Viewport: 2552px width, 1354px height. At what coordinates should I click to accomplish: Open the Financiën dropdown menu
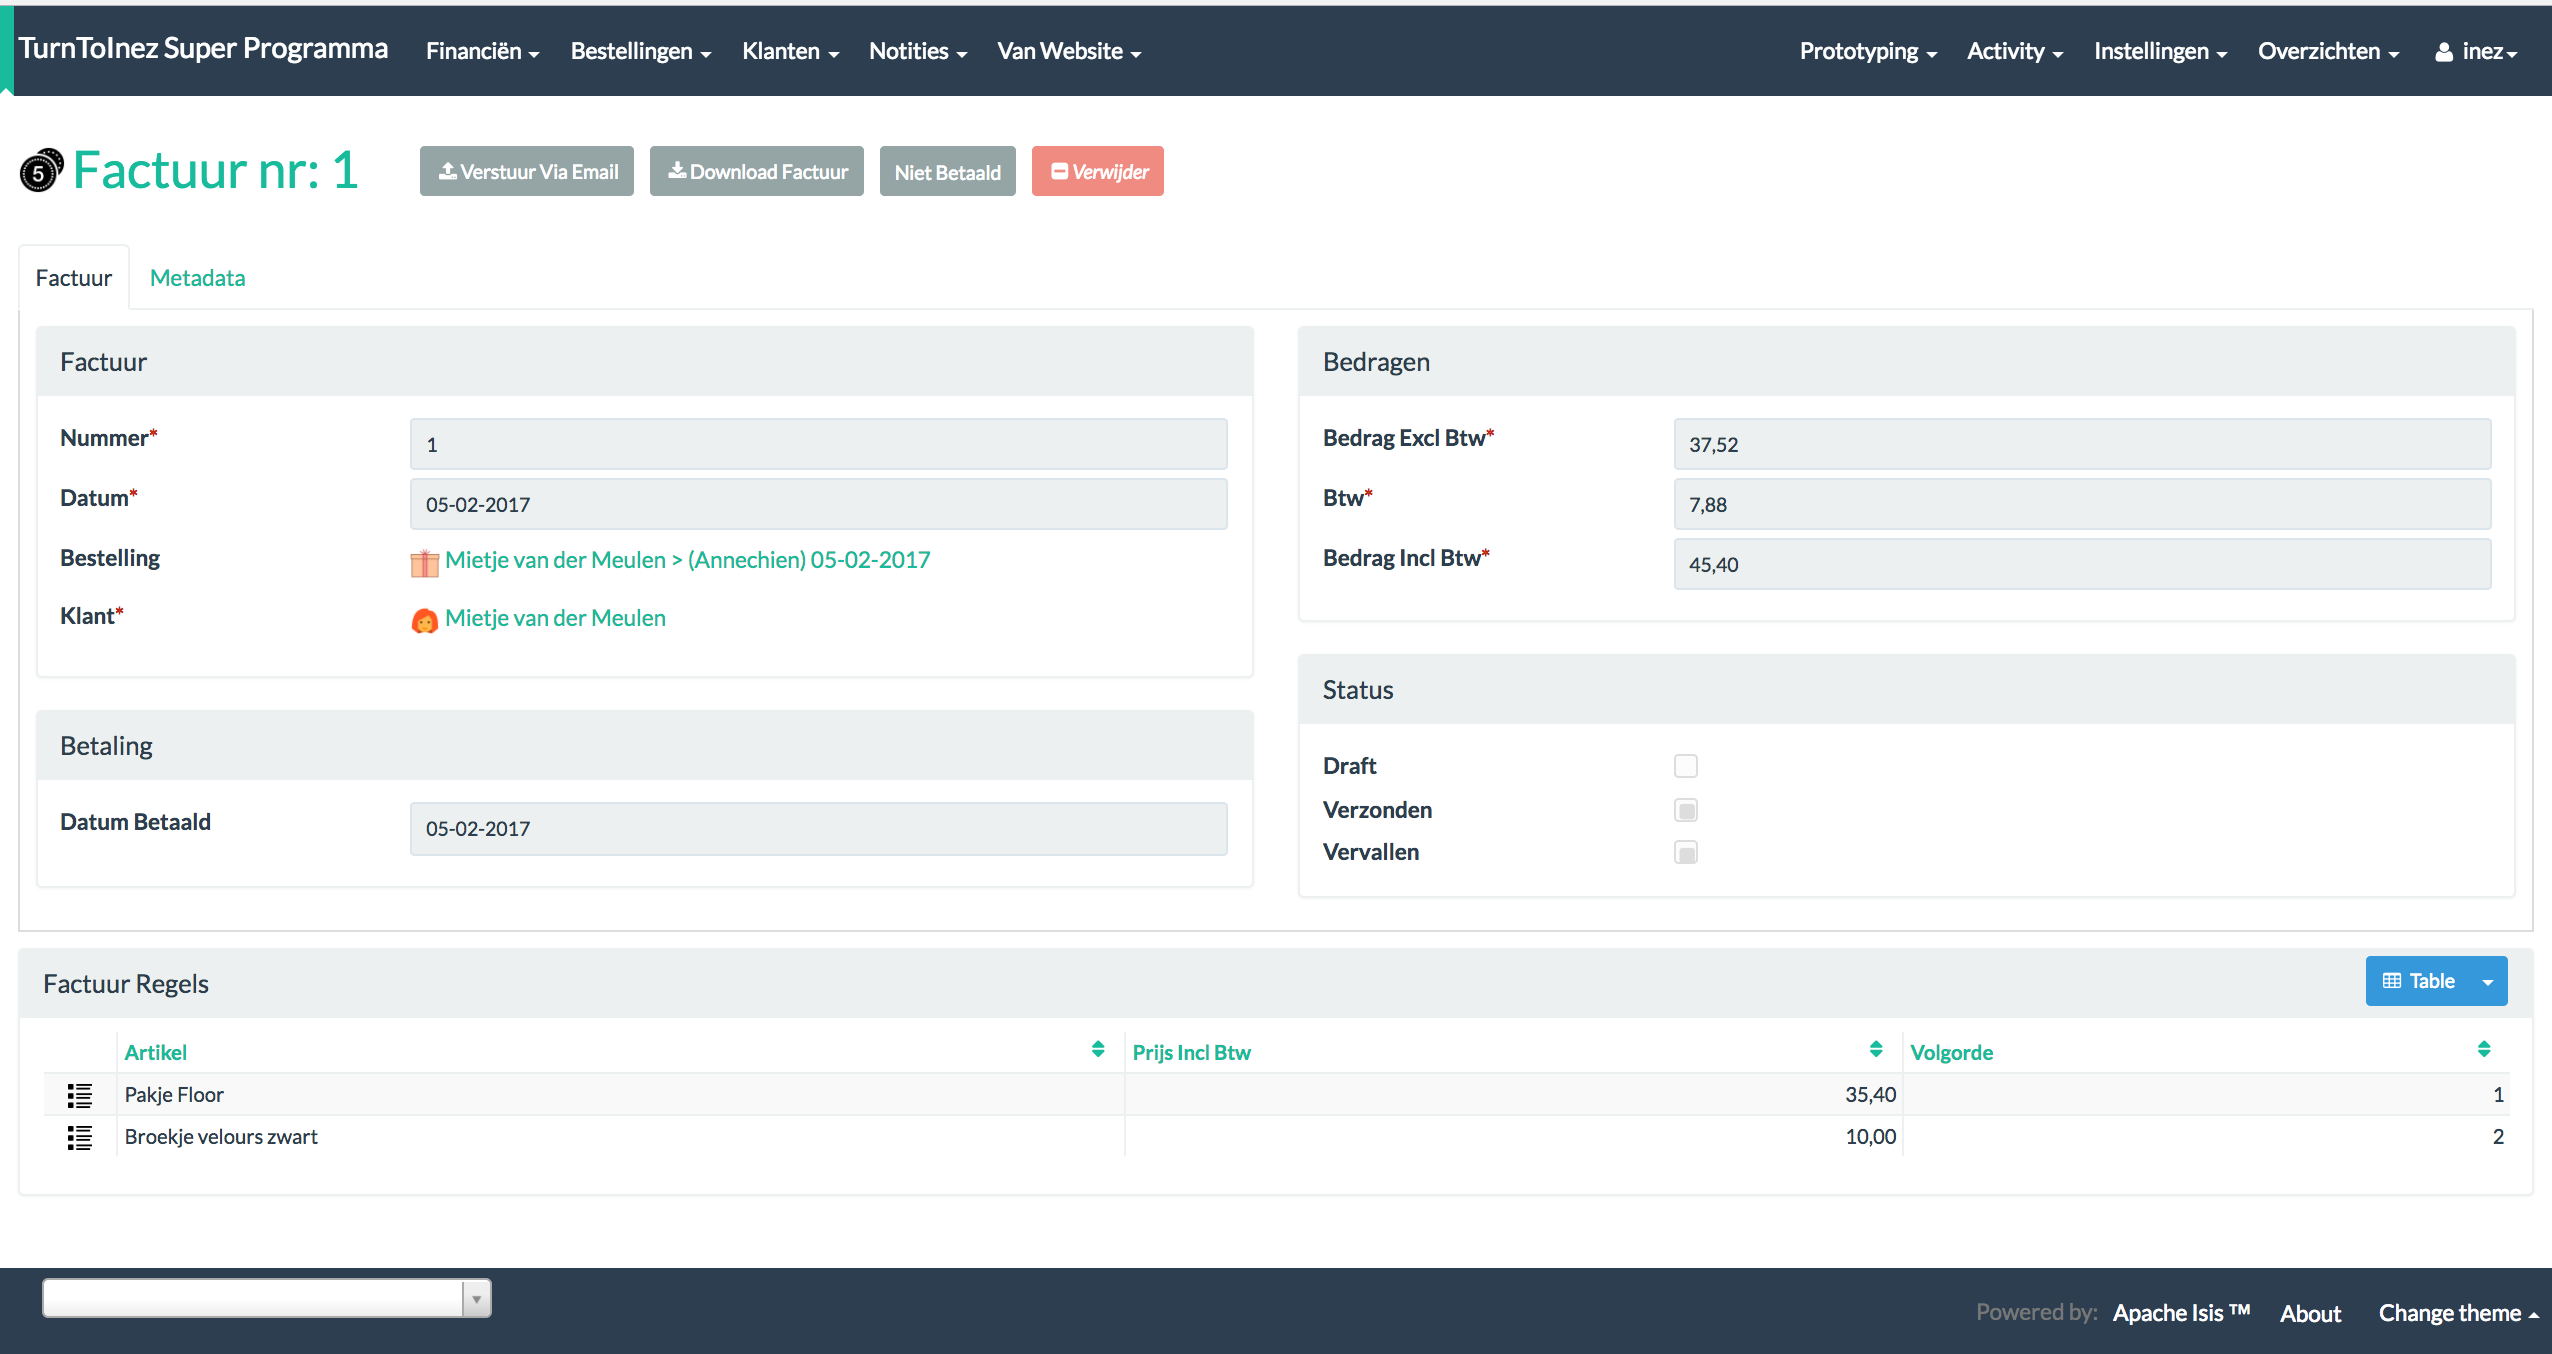click(x=482, y=51)
